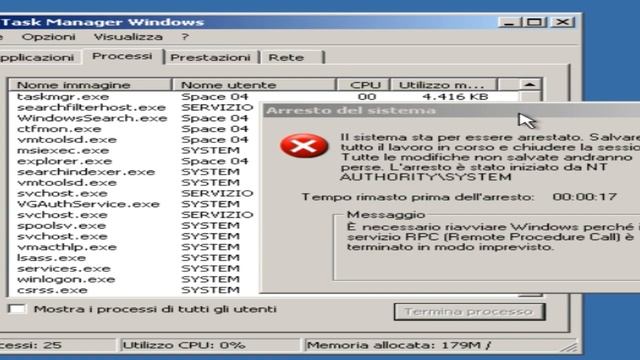The width and height of the screenshot is (640, 360).
Task: Click the 4.416 KB memory value
Action: click(455, 97)
